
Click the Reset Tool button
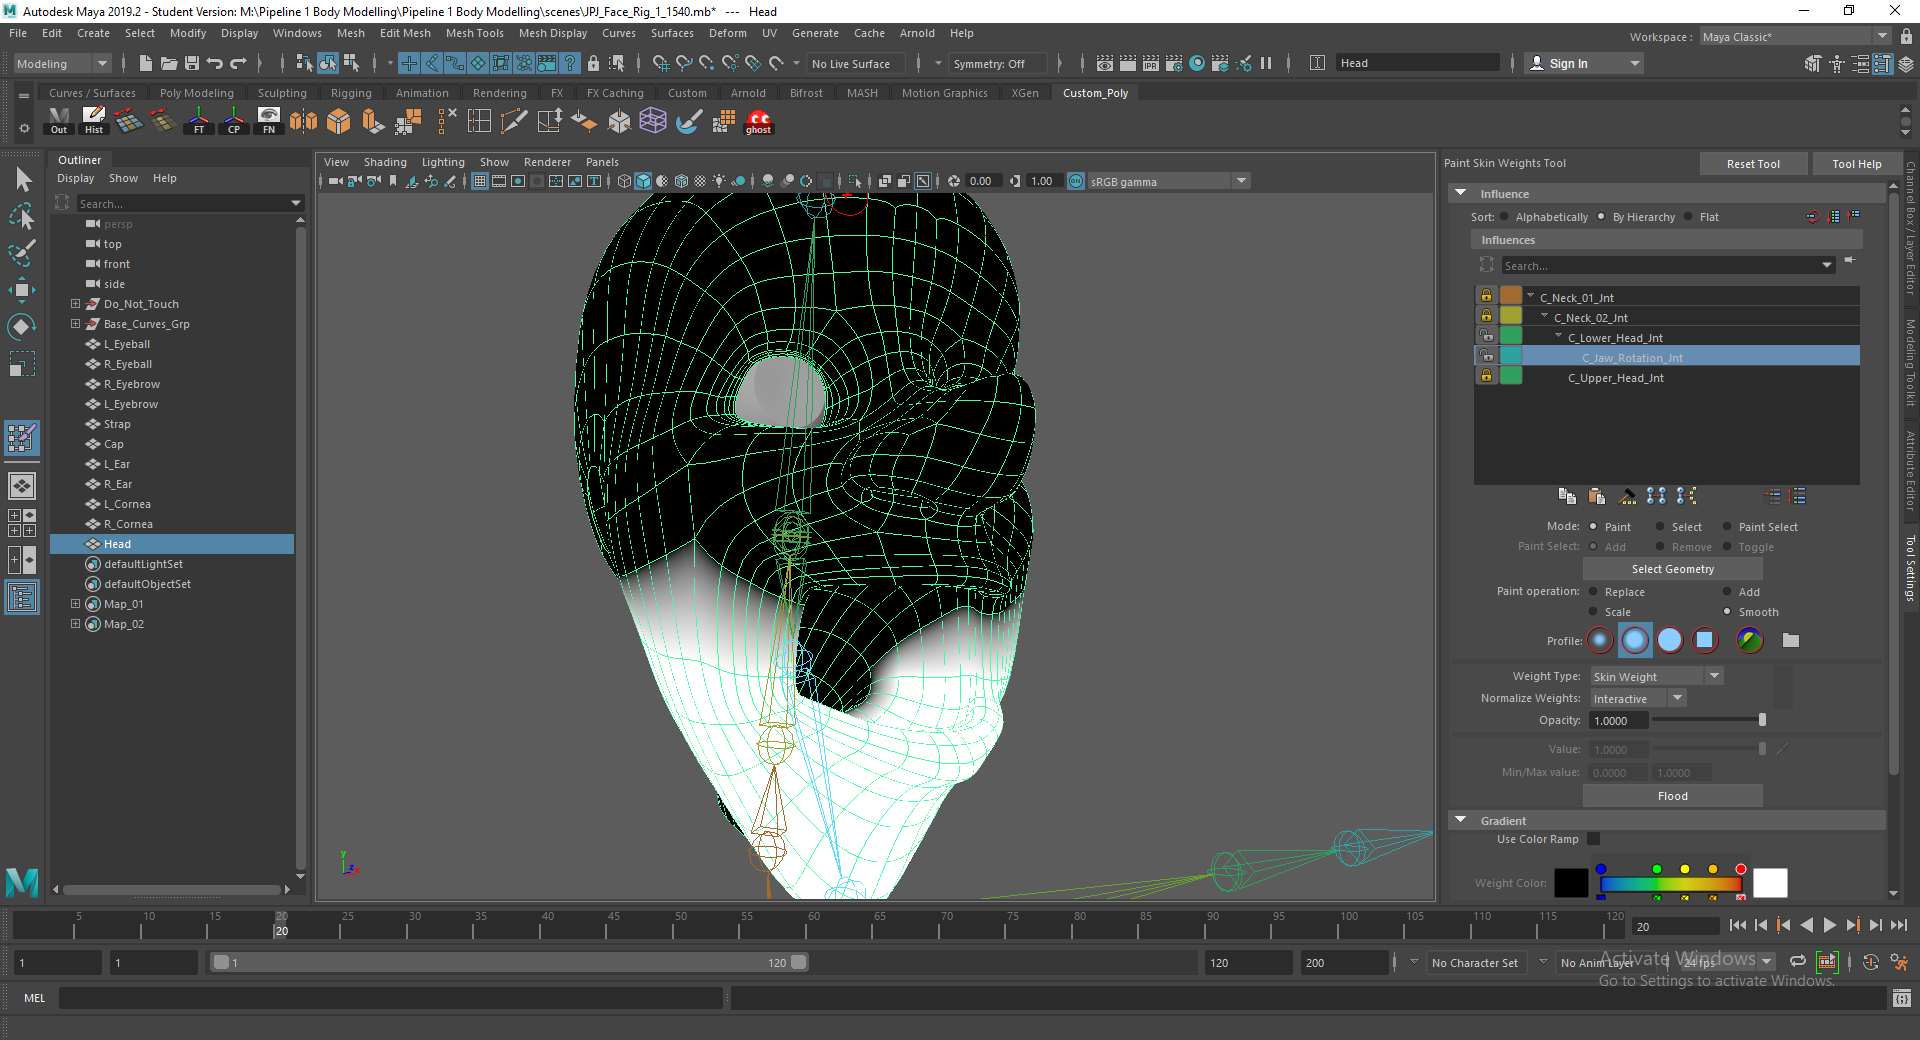tap(1753, 164)
